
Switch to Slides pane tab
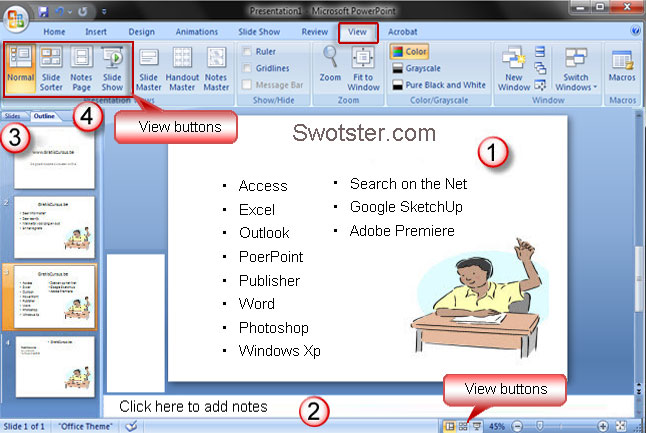[x=13, y=116]
